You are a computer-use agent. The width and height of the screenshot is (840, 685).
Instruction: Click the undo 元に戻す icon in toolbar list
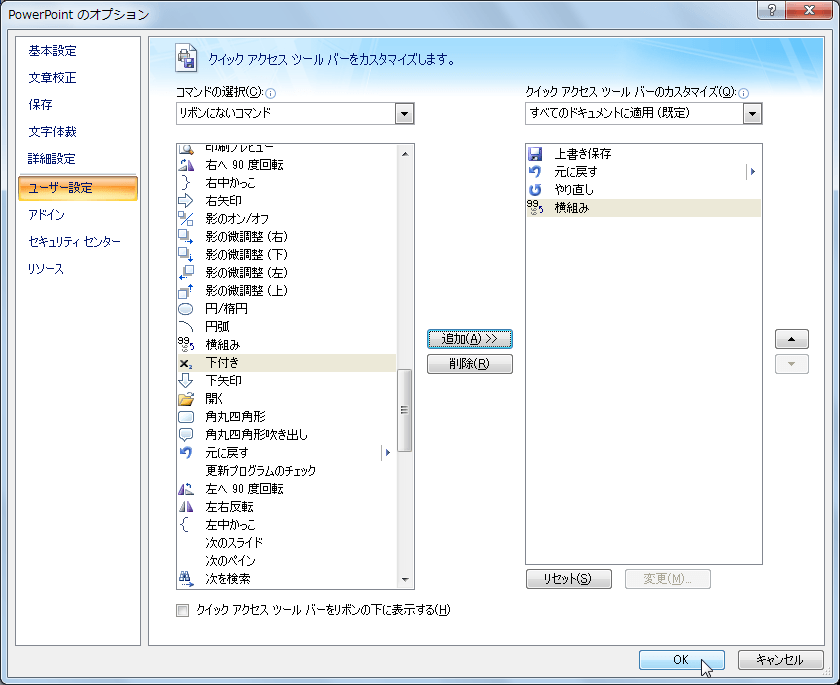click(535, 171)
